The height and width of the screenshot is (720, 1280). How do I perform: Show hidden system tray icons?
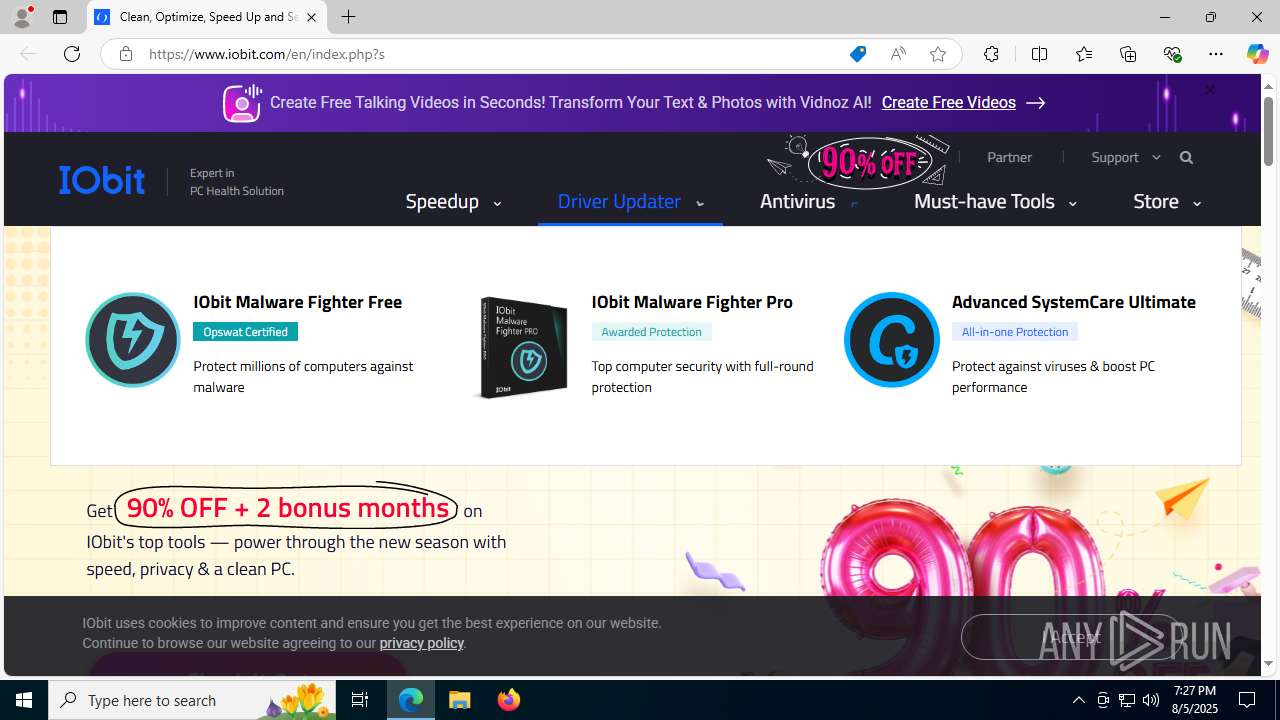click(x=1078, y=700)
